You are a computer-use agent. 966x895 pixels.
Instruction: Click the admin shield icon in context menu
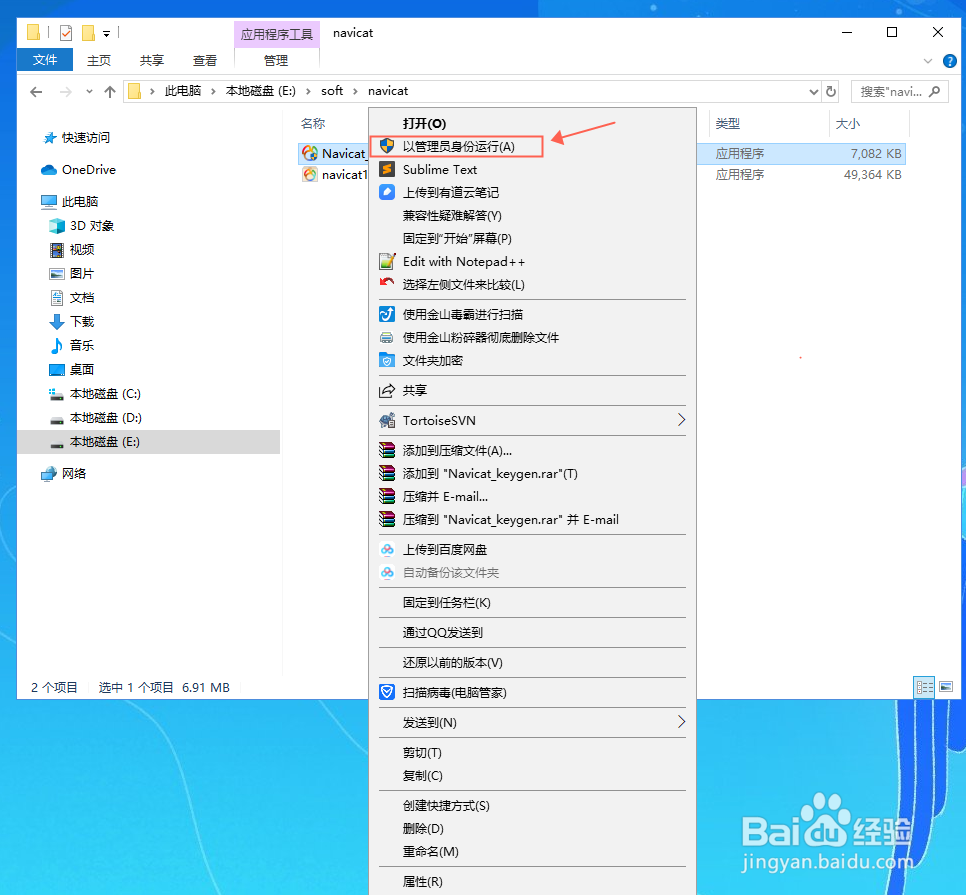click(x=387, y=146)
